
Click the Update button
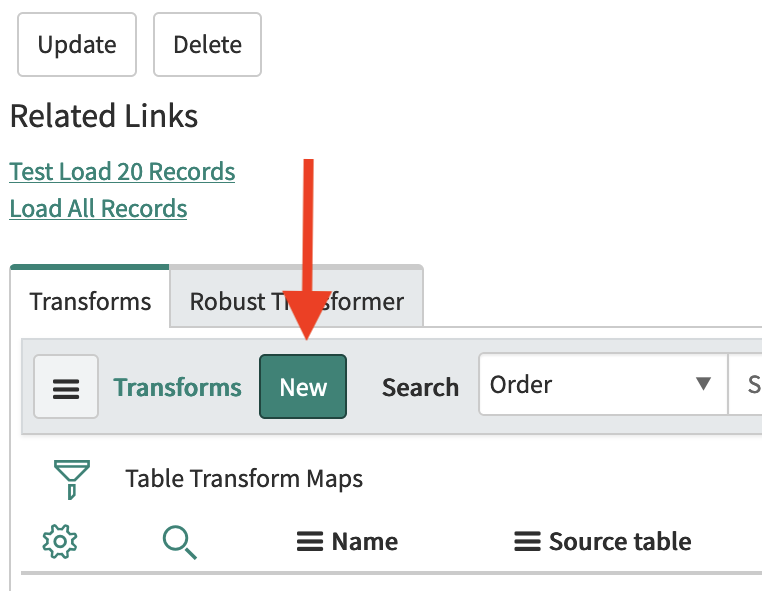tap(77, 45)
